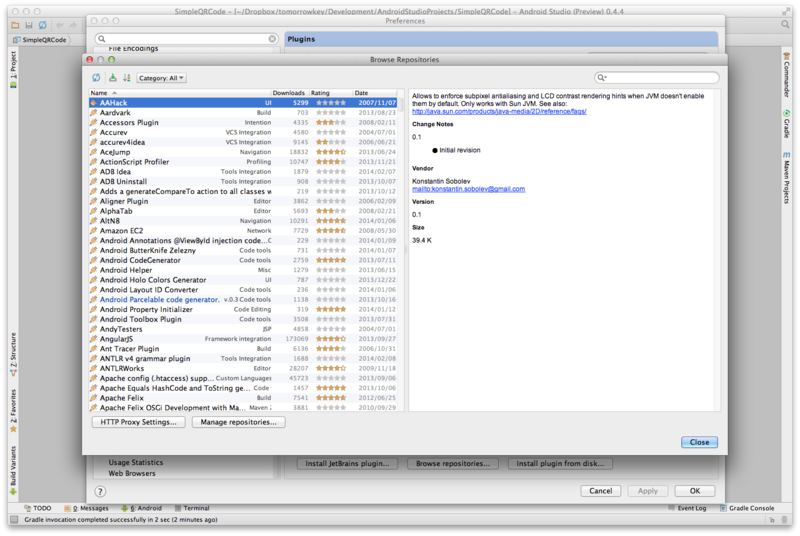Select the Amazon EC2 plugin row

[x=243, y=231]
